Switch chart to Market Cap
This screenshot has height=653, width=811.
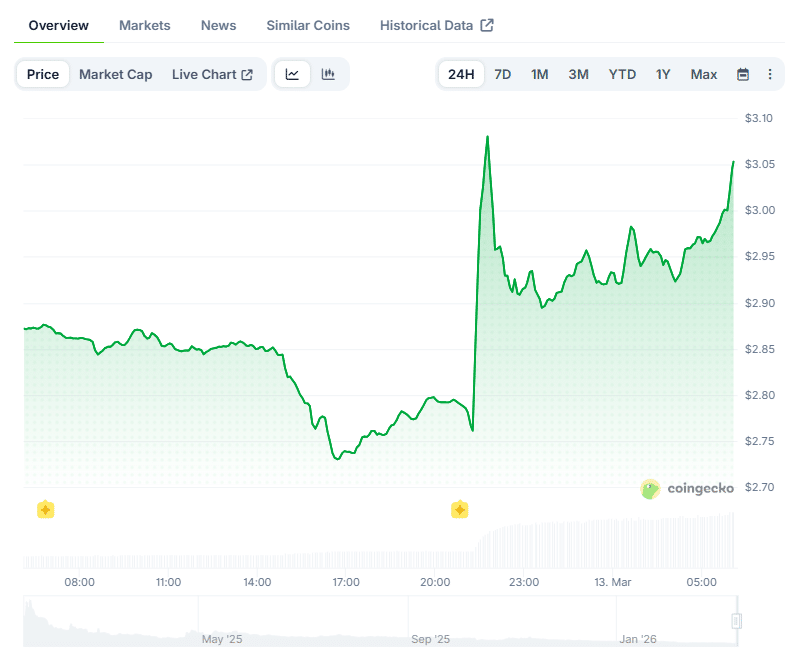(115, 74)
